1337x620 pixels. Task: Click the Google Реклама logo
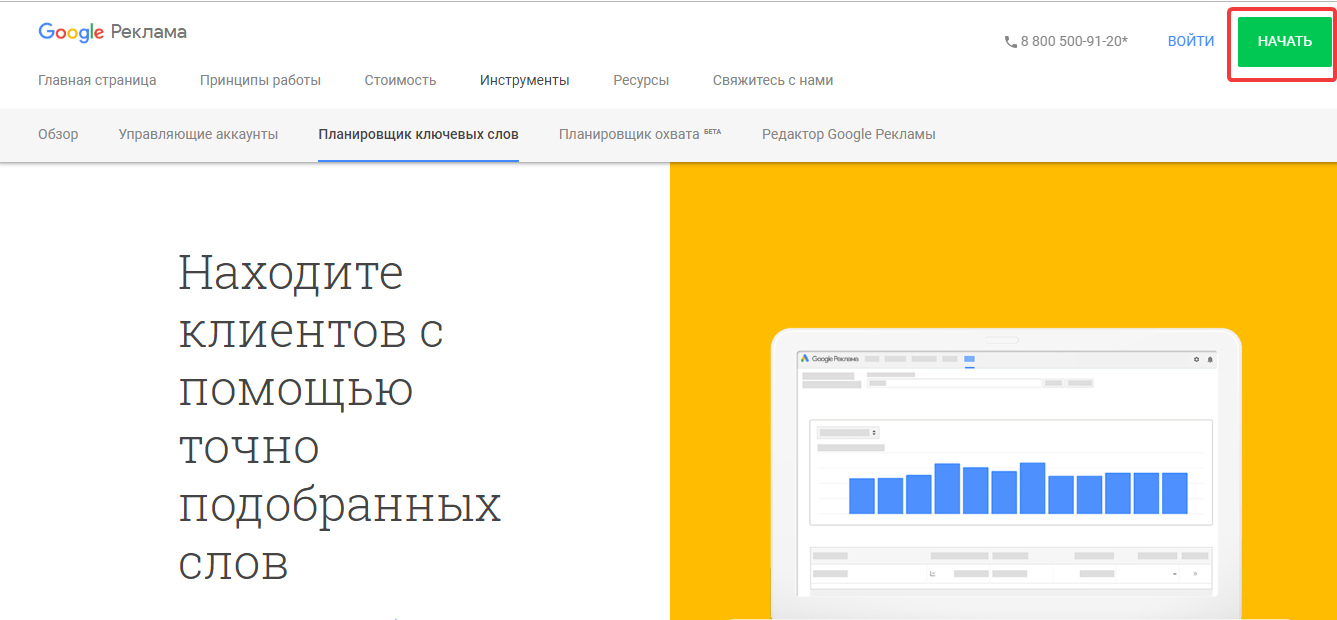[x=112, y=32]
